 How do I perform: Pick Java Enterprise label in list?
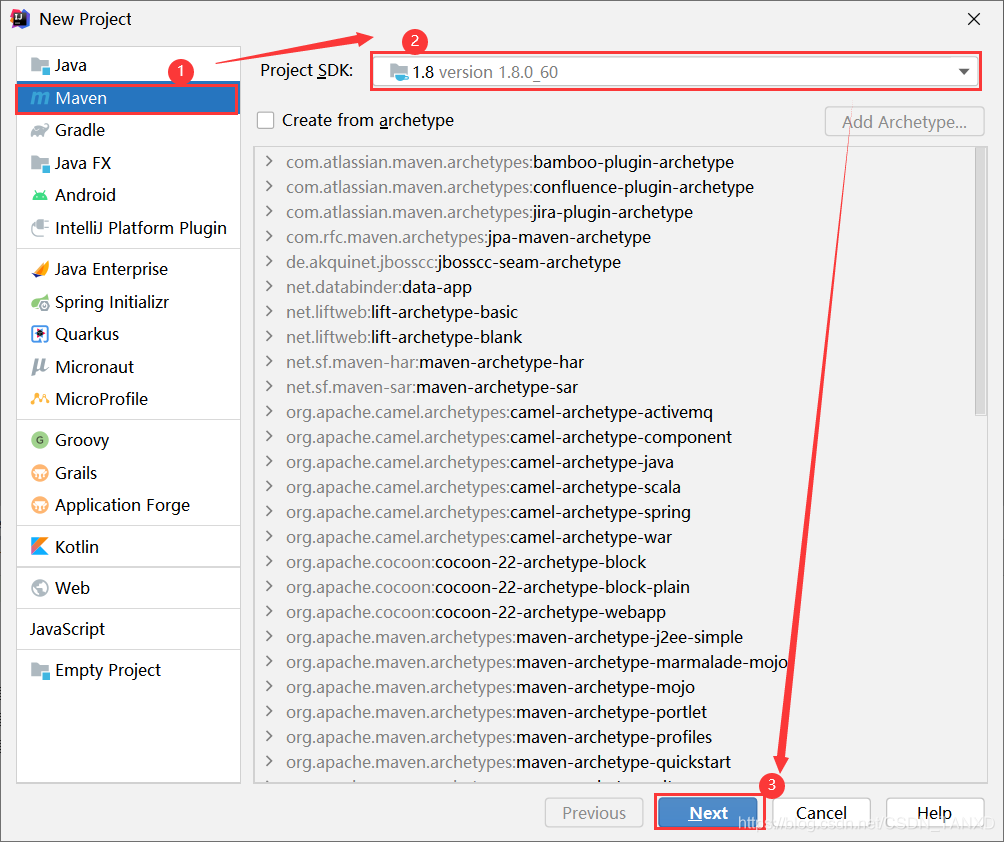pos(111,269)
